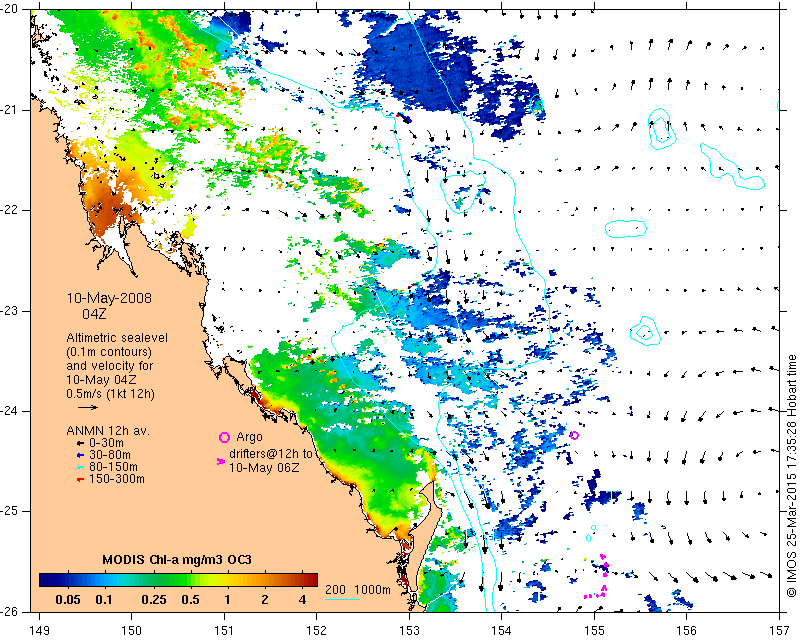Image resolution: width=800 pixels, height=640 pixels.
Task: Click the blue 30-80m arrow legend symbol
Action: point(80,455)
